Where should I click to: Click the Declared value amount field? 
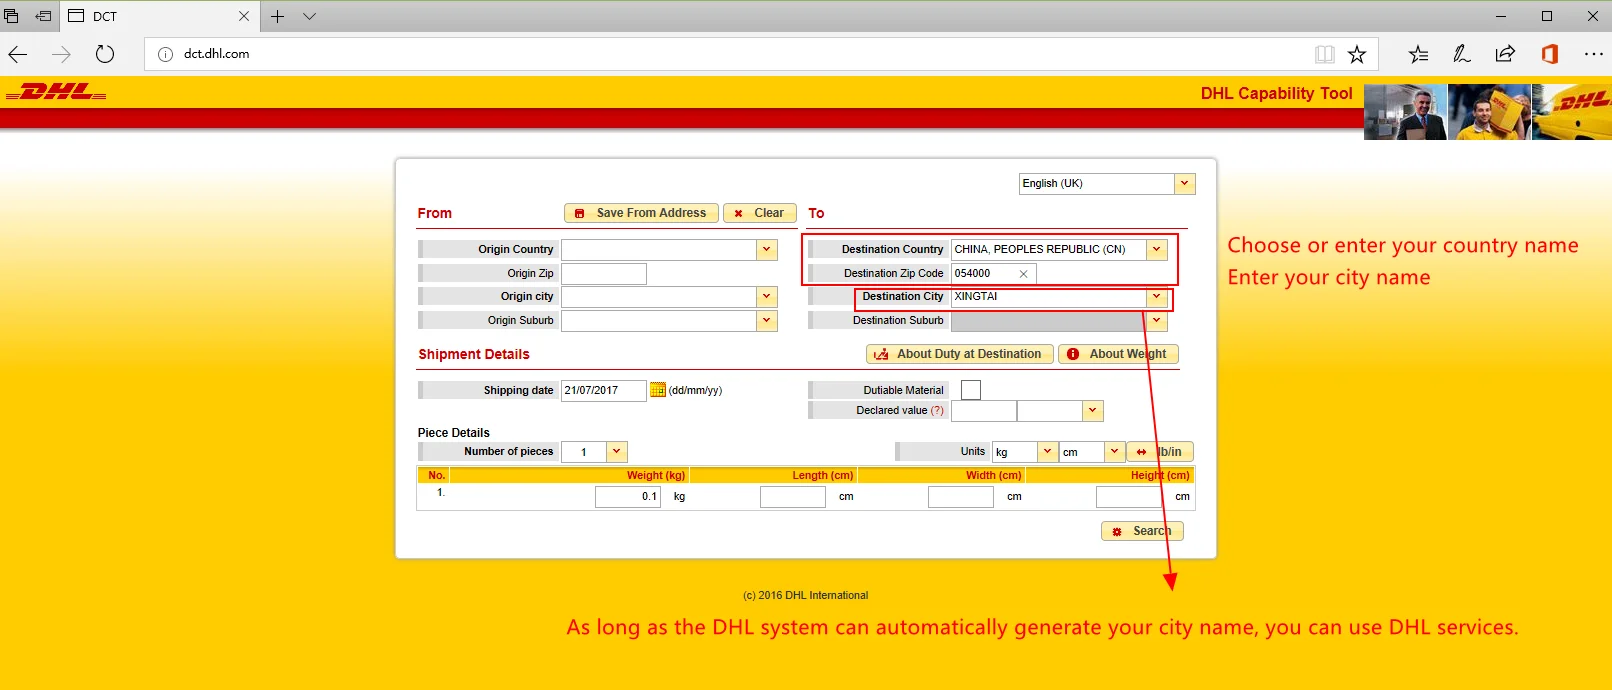coord(983,411)
